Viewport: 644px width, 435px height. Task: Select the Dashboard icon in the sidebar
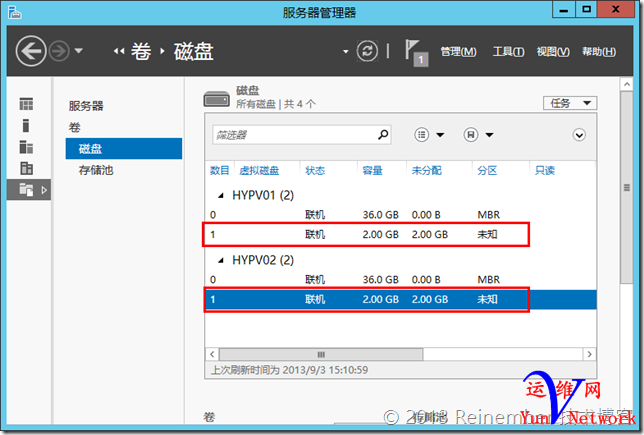click(x=26, y=104)
